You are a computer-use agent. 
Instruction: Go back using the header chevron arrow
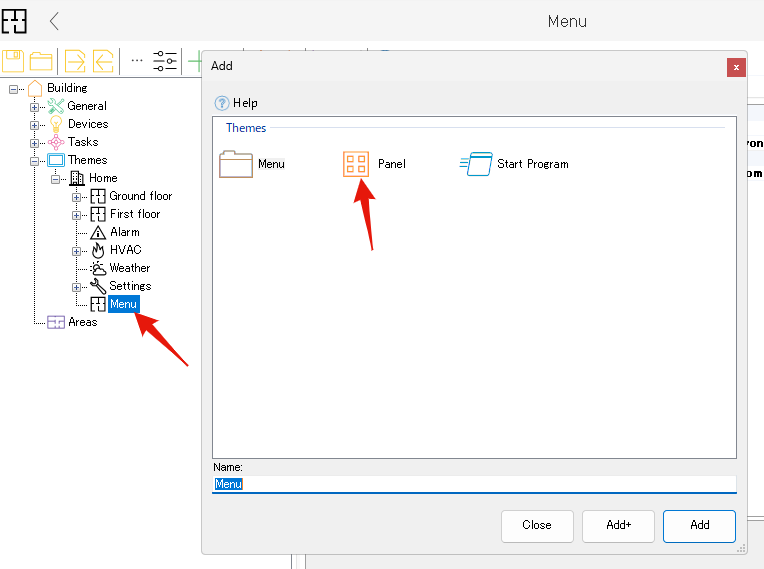(x=54, y=21)
